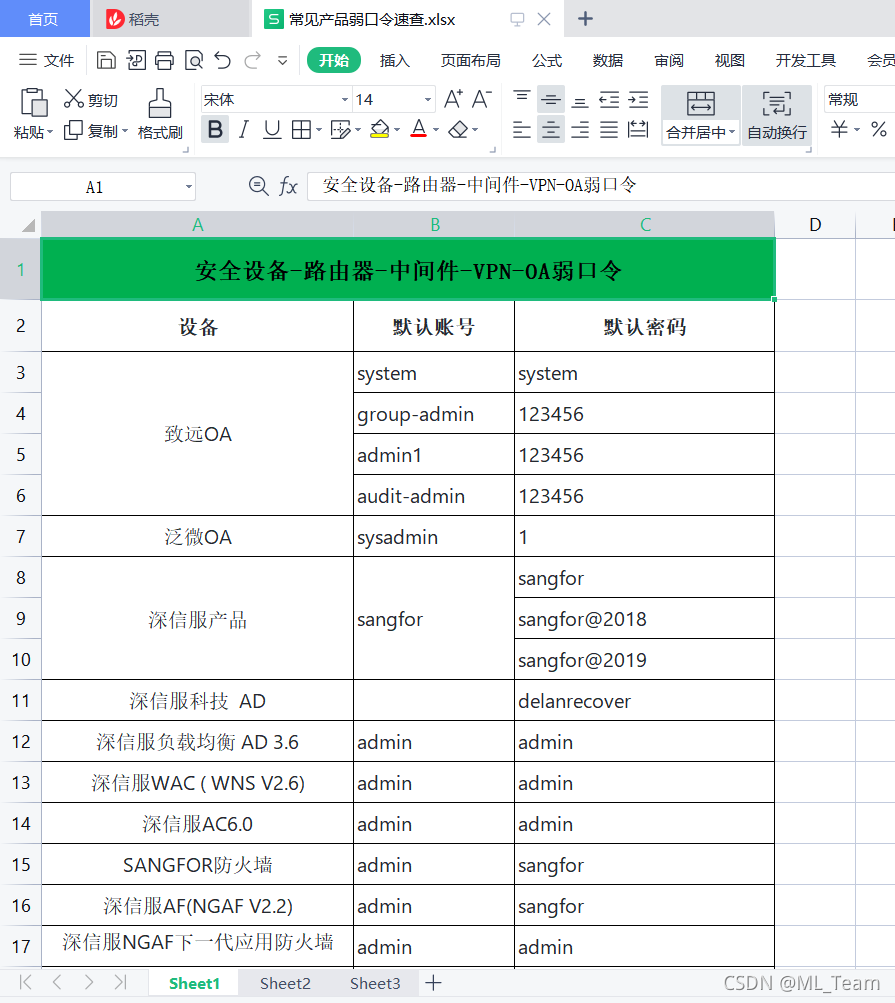
Task: Align text to bottom
Action: (x=580, y=101)
